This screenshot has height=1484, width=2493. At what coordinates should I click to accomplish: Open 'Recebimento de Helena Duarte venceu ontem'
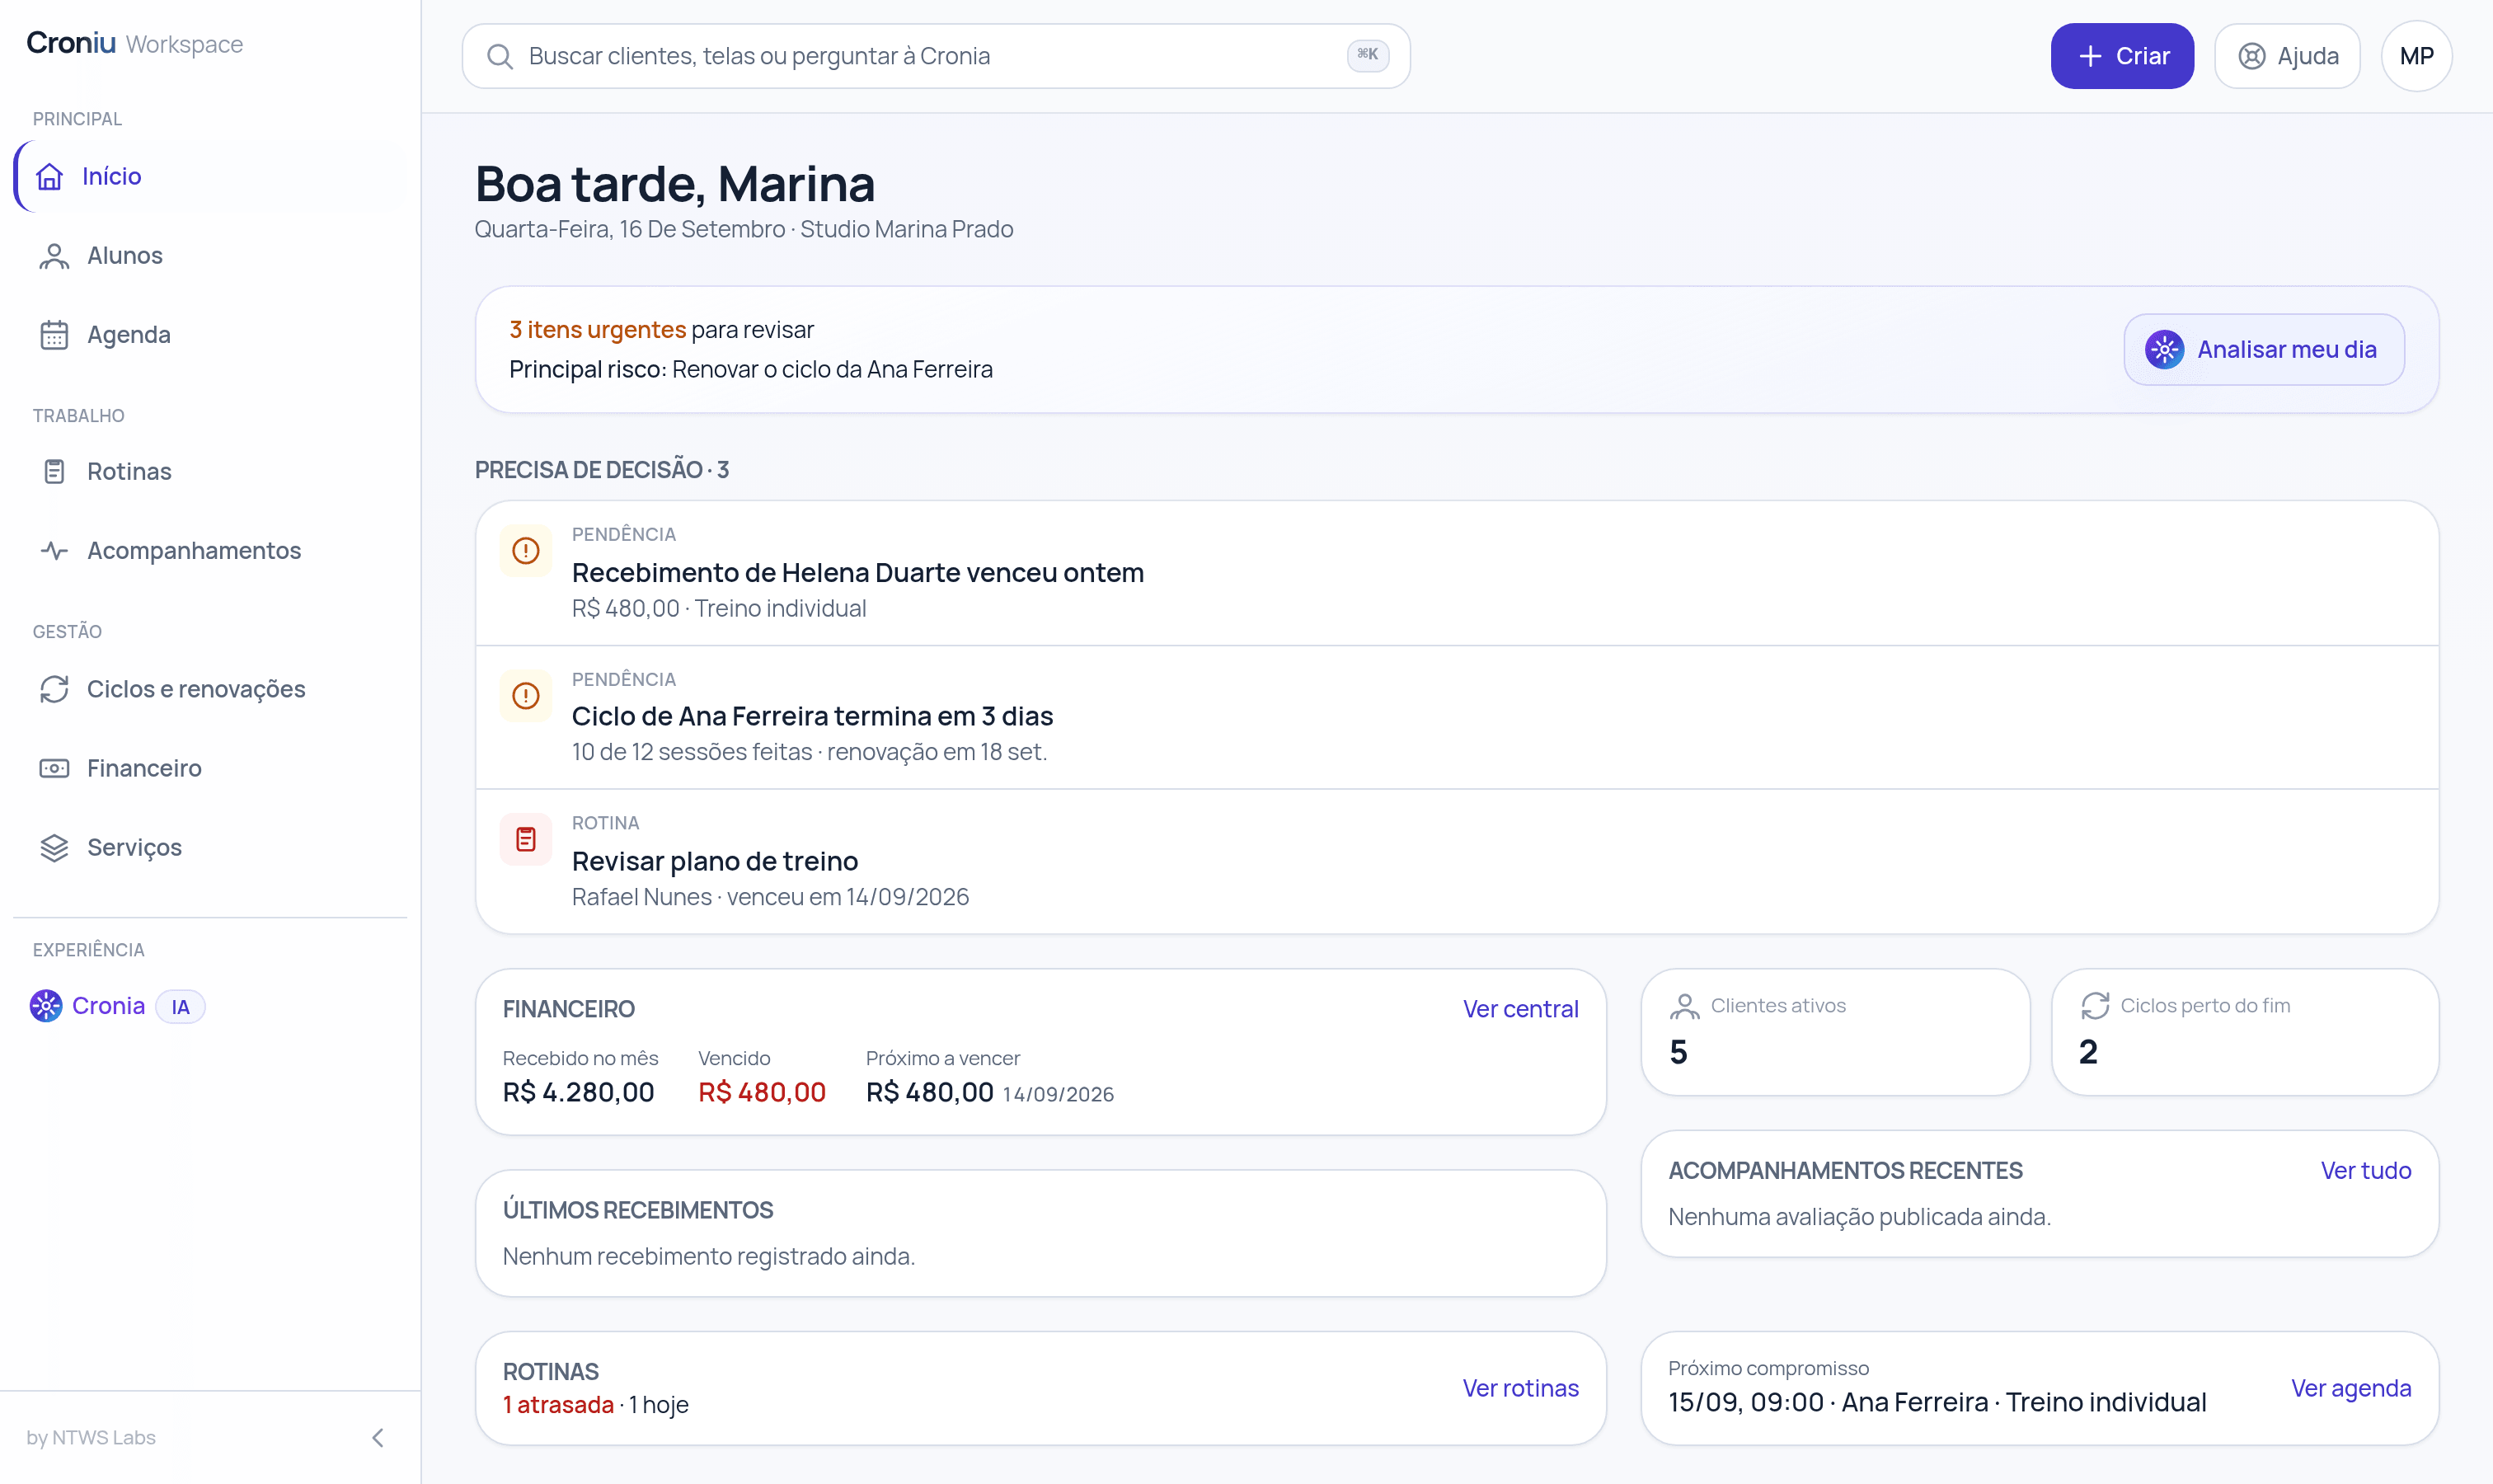tap(1457, 573)
